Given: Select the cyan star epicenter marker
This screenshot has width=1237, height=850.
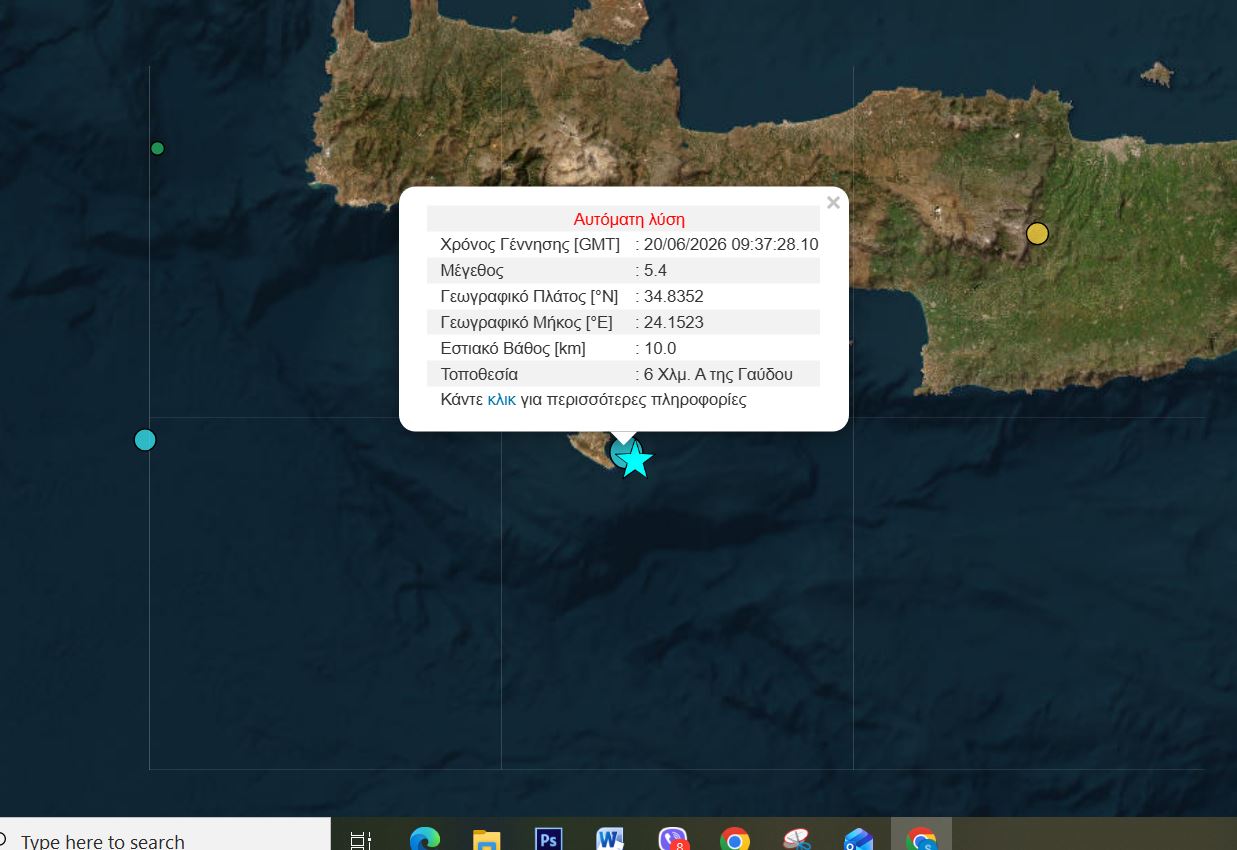Looking at the screenshot, I should 634,461.
